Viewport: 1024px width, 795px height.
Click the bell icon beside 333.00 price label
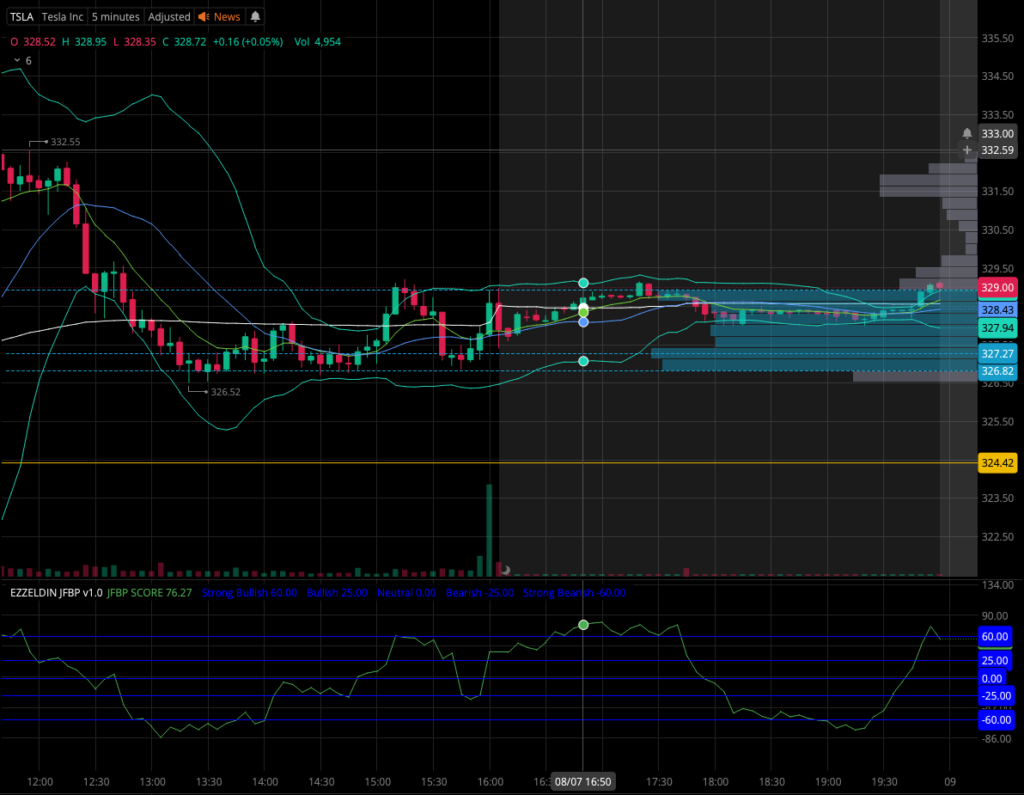(967, 133)
